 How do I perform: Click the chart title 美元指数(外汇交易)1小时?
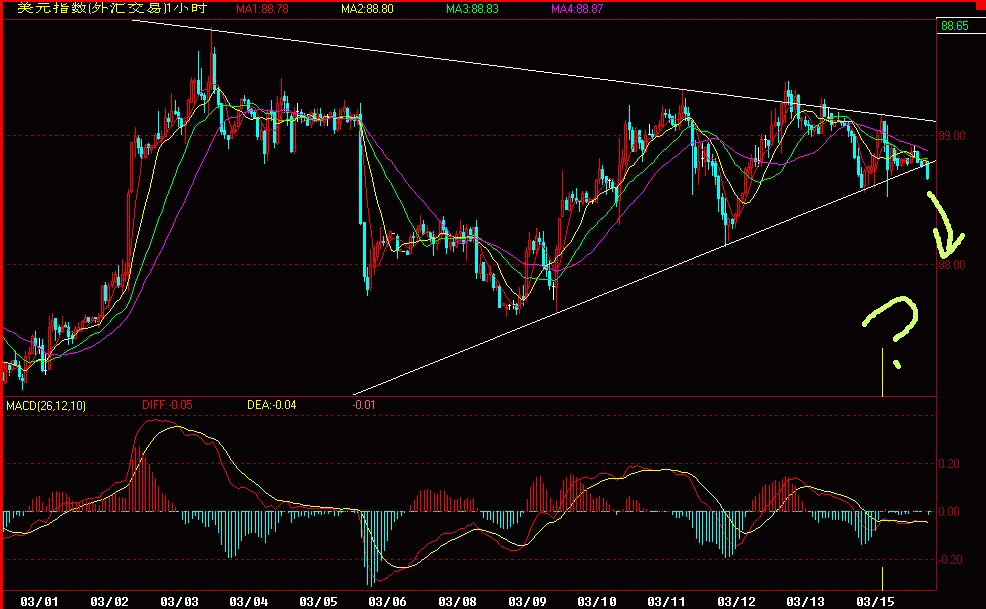tap(112, 8)
